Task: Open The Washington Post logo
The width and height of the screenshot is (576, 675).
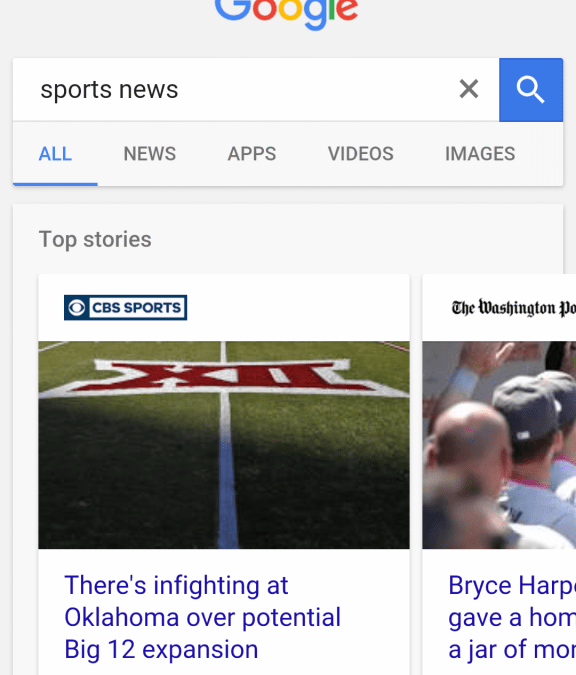Action: coord(514,308)
